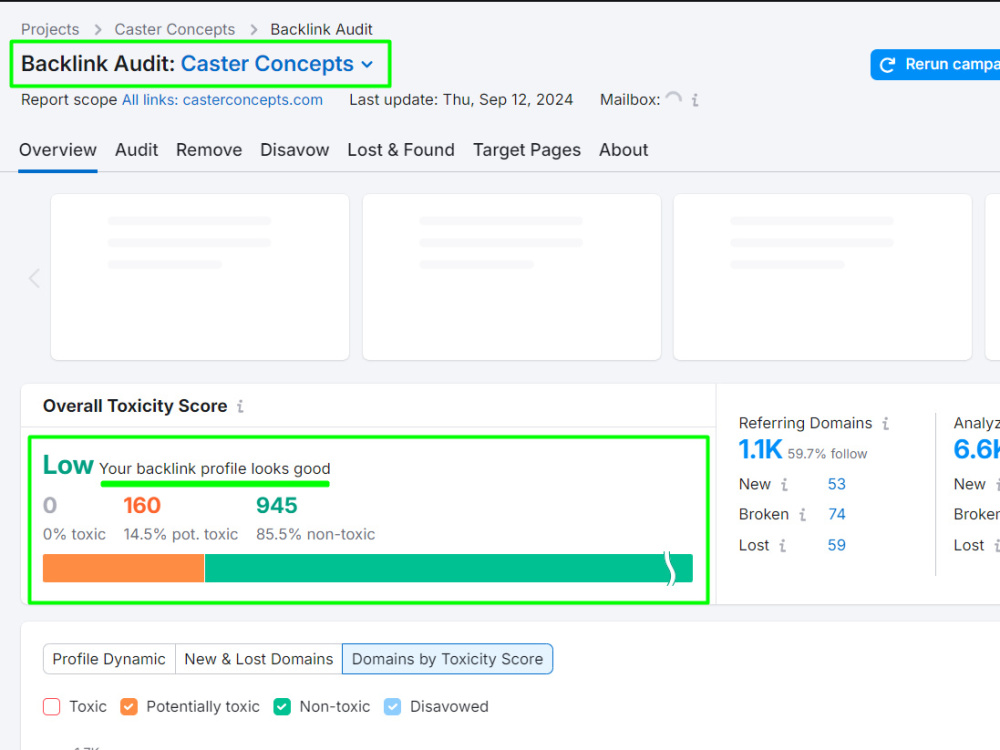Screen dimensions: 1000x750
Task: Uncheck the Non-toxic checkbox
Action: coord(282,707)
